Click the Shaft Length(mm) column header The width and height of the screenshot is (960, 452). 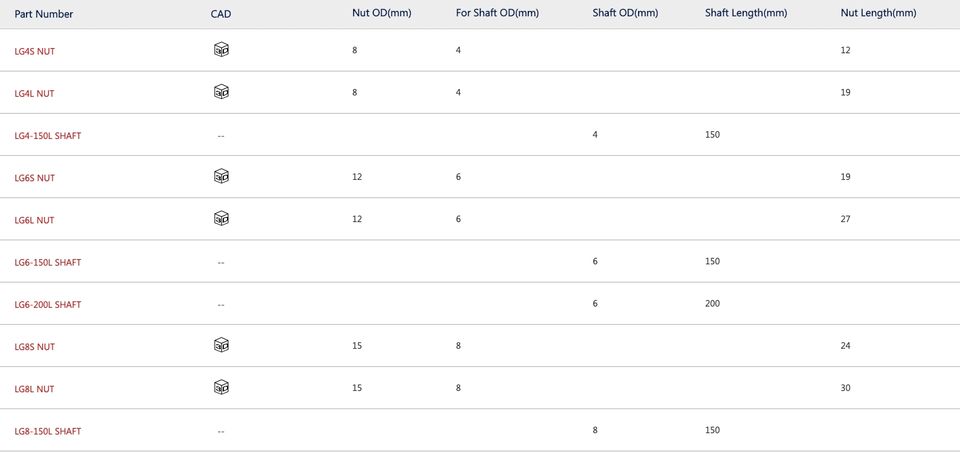point(746,13)
